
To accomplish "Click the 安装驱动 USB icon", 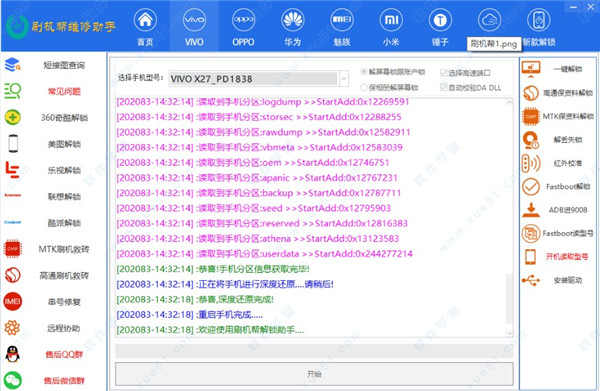I will click(x=531, y=280).
